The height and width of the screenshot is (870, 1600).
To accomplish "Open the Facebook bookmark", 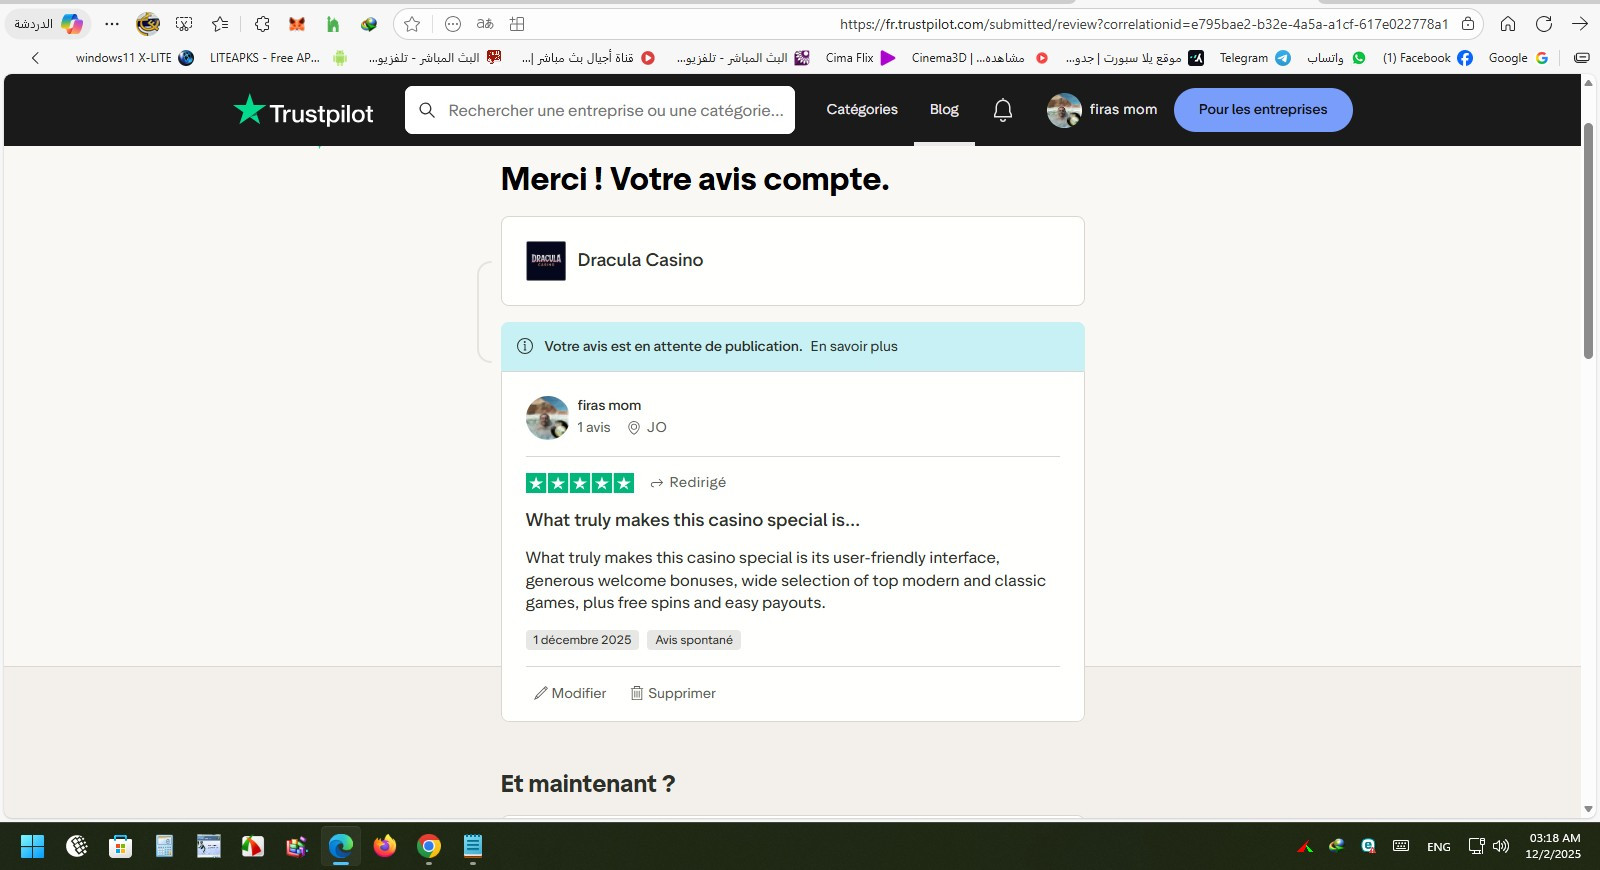I will pos(1427,58).
